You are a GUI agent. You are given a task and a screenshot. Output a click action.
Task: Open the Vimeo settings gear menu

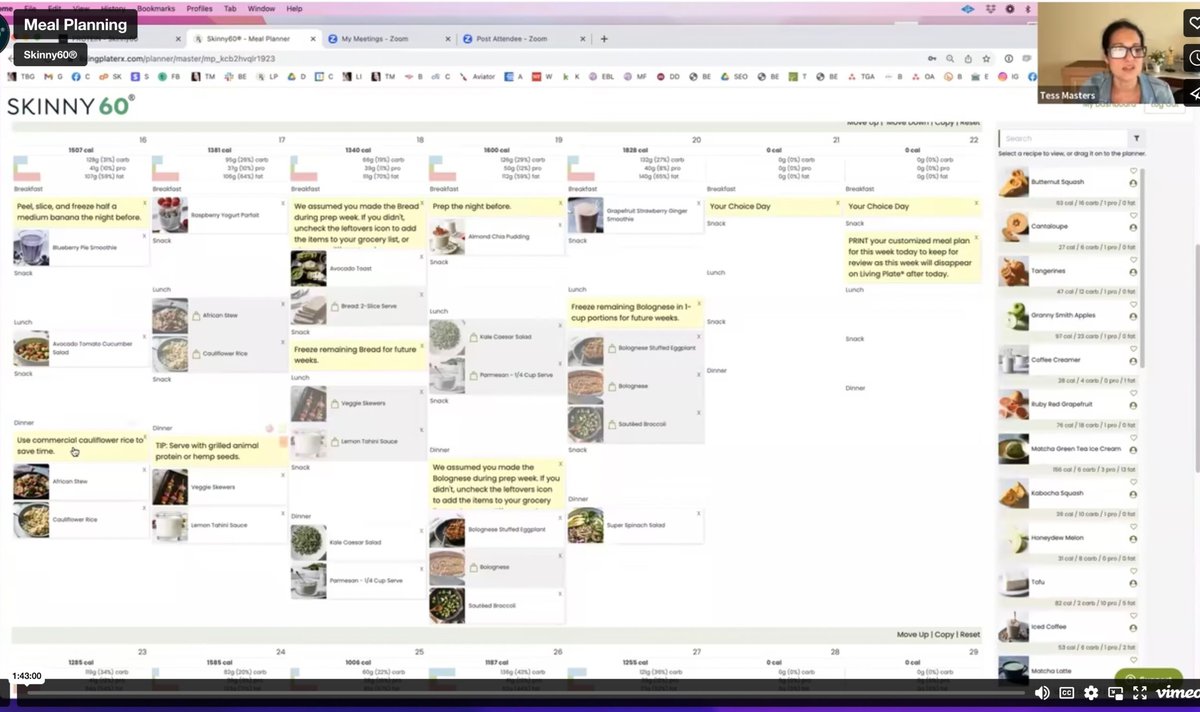click(x=1091, y=693)
